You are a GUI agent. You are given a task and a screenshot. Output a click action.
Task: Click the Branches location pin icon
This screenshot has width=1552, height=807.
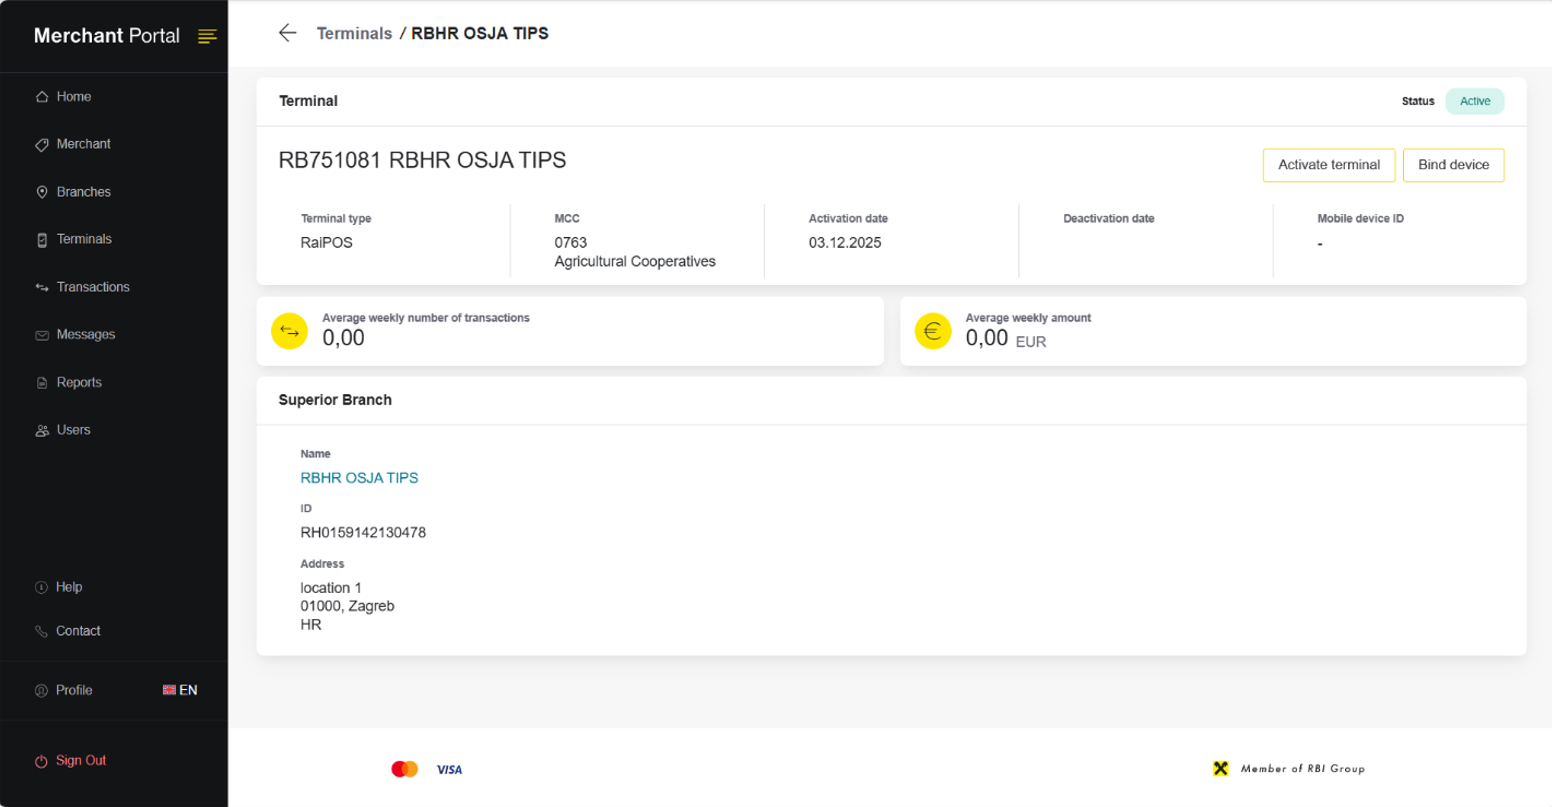pos(42,192)
